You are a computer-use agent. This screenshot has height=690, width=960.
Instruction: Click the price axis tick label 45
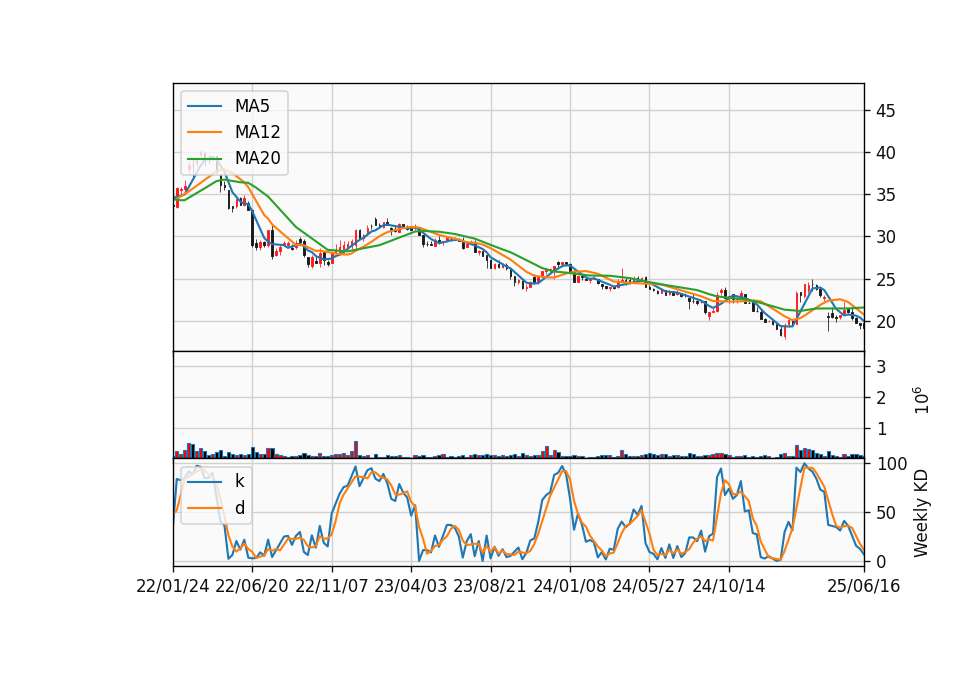(885, 111)
